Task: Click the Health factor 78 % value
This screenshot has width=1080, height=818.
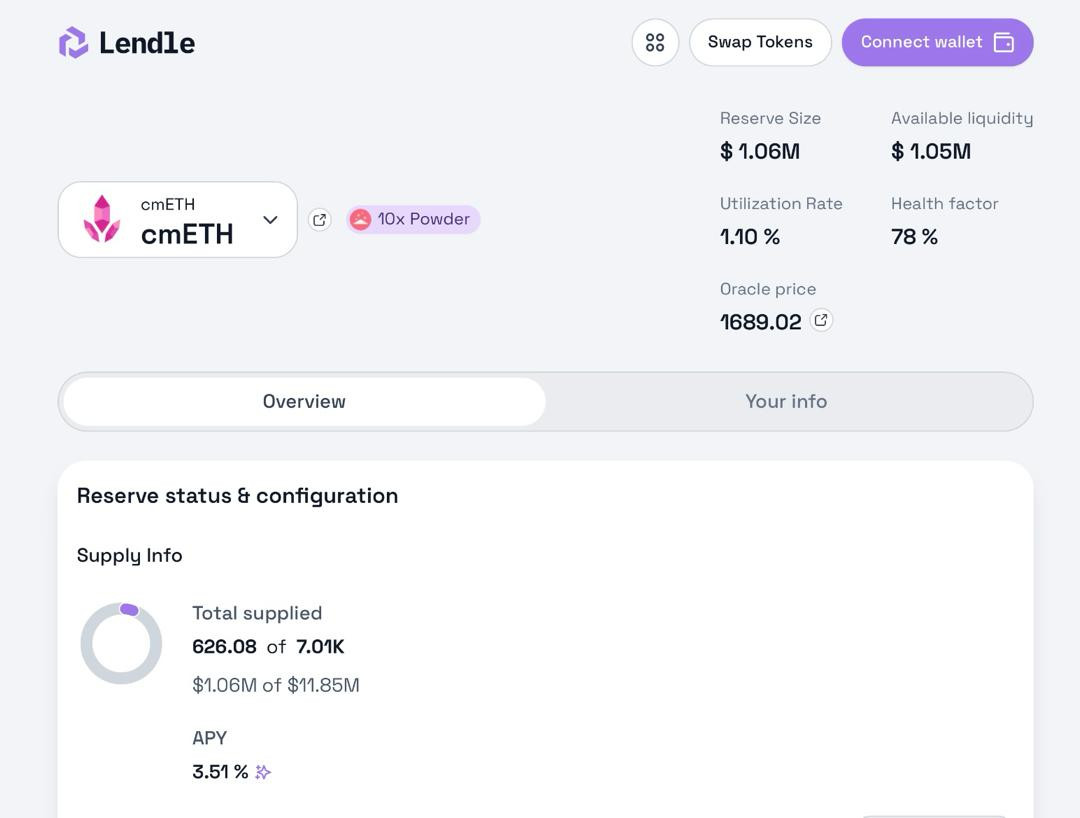Action: coord(914,237)
